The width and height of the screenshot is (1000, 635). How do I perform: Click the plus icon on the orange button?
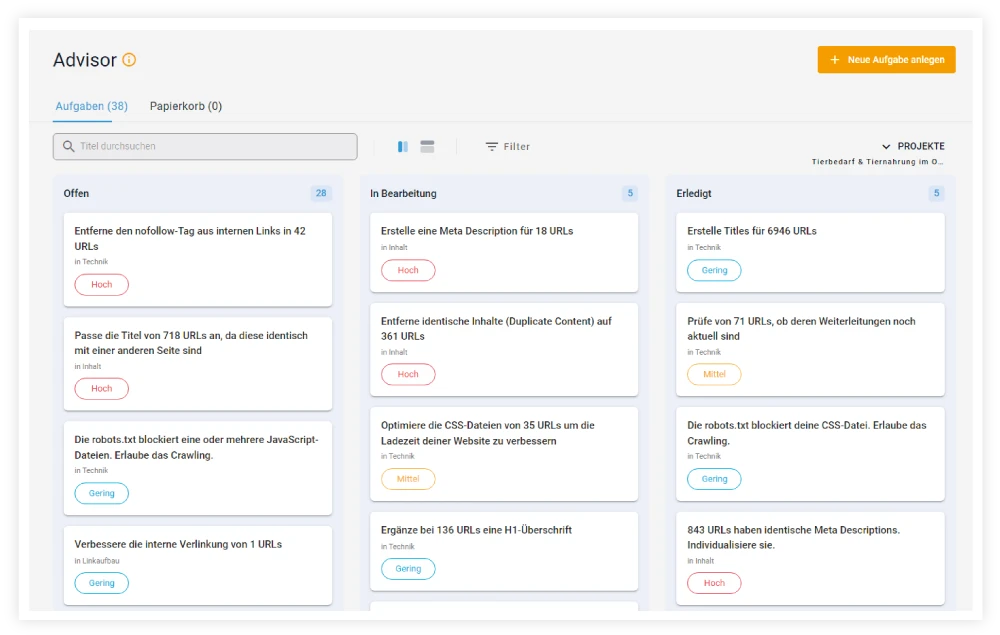coord(836,59)
